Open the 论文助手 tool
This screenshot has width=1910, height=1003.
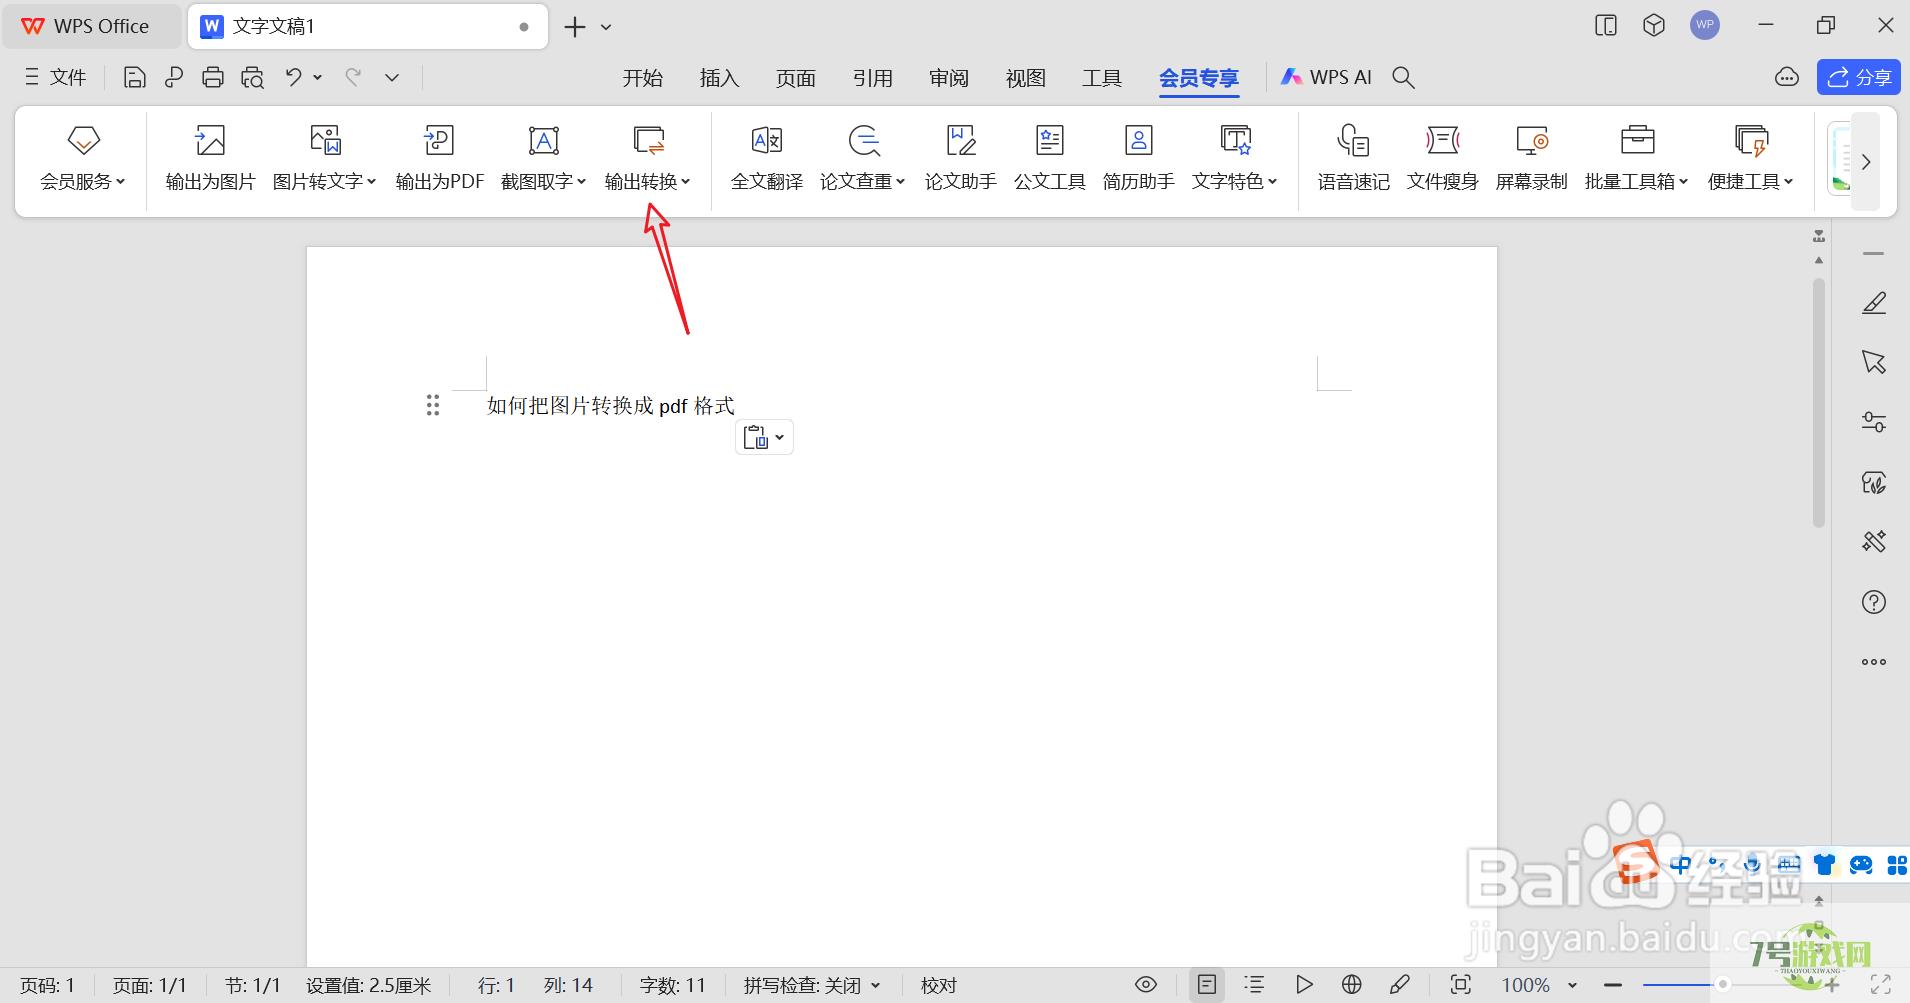point(960,159)
